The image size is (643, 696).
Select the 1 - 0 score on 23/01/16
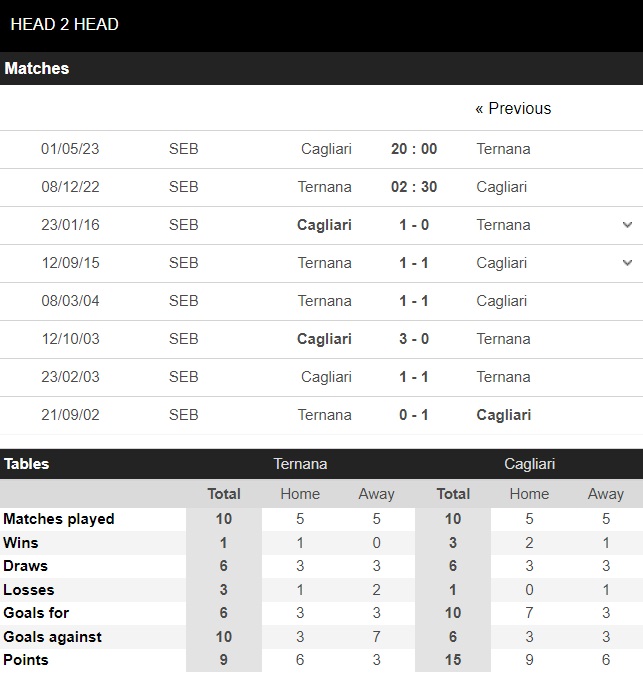[414, 225]
